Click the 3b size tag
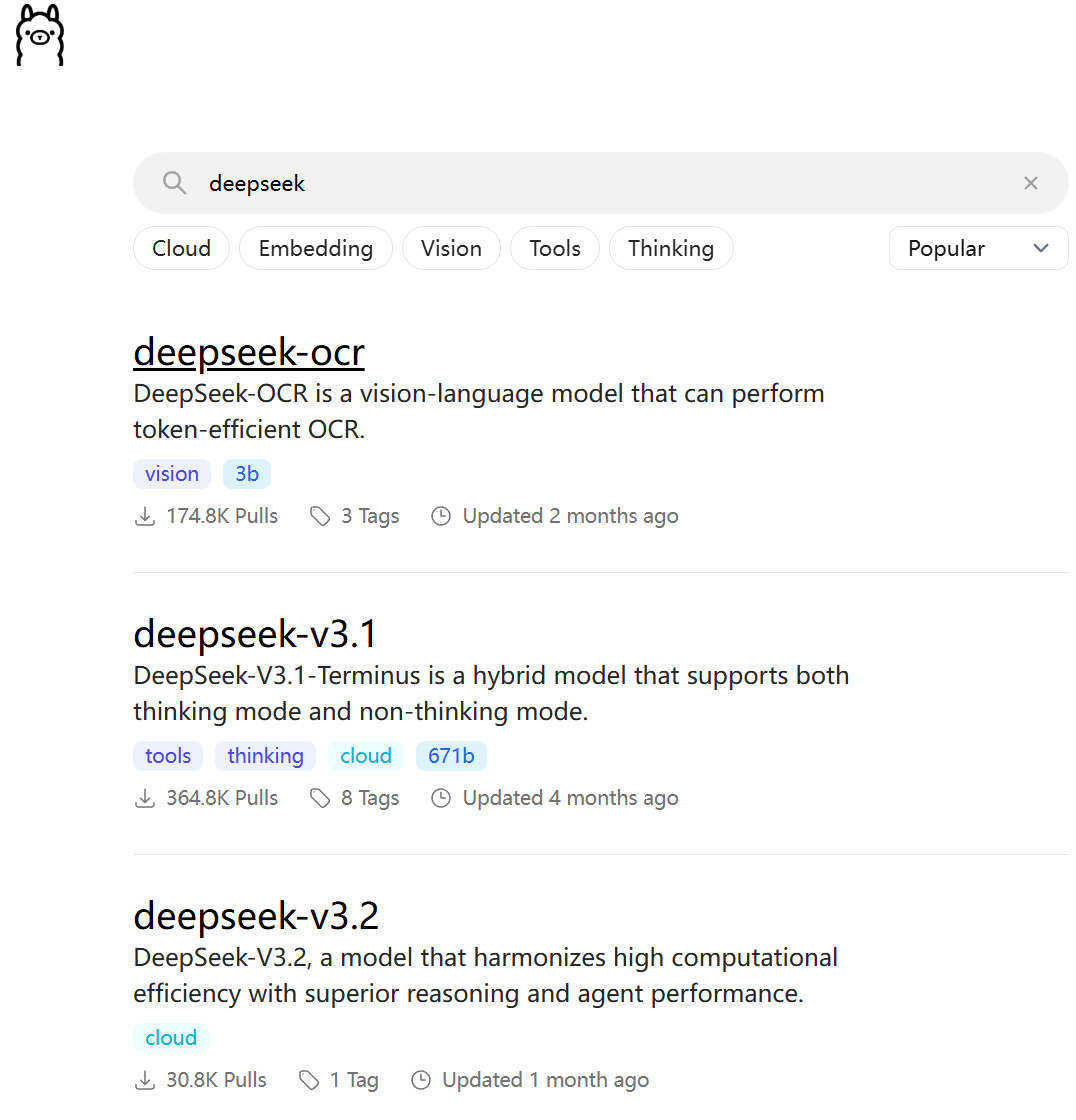Screen dimensions: 1076x1120 pos(247,474)
